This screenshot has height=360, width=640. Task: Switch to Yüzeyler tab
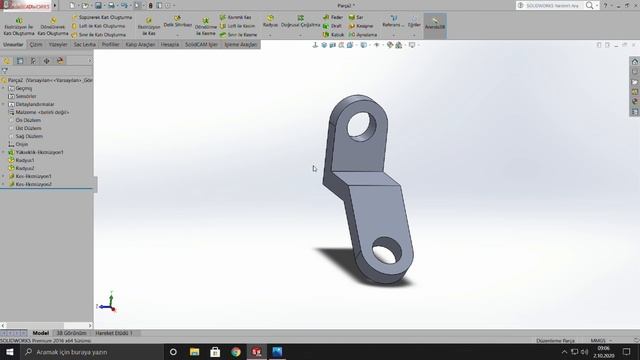pyautogui.click(x=58, y=44)
